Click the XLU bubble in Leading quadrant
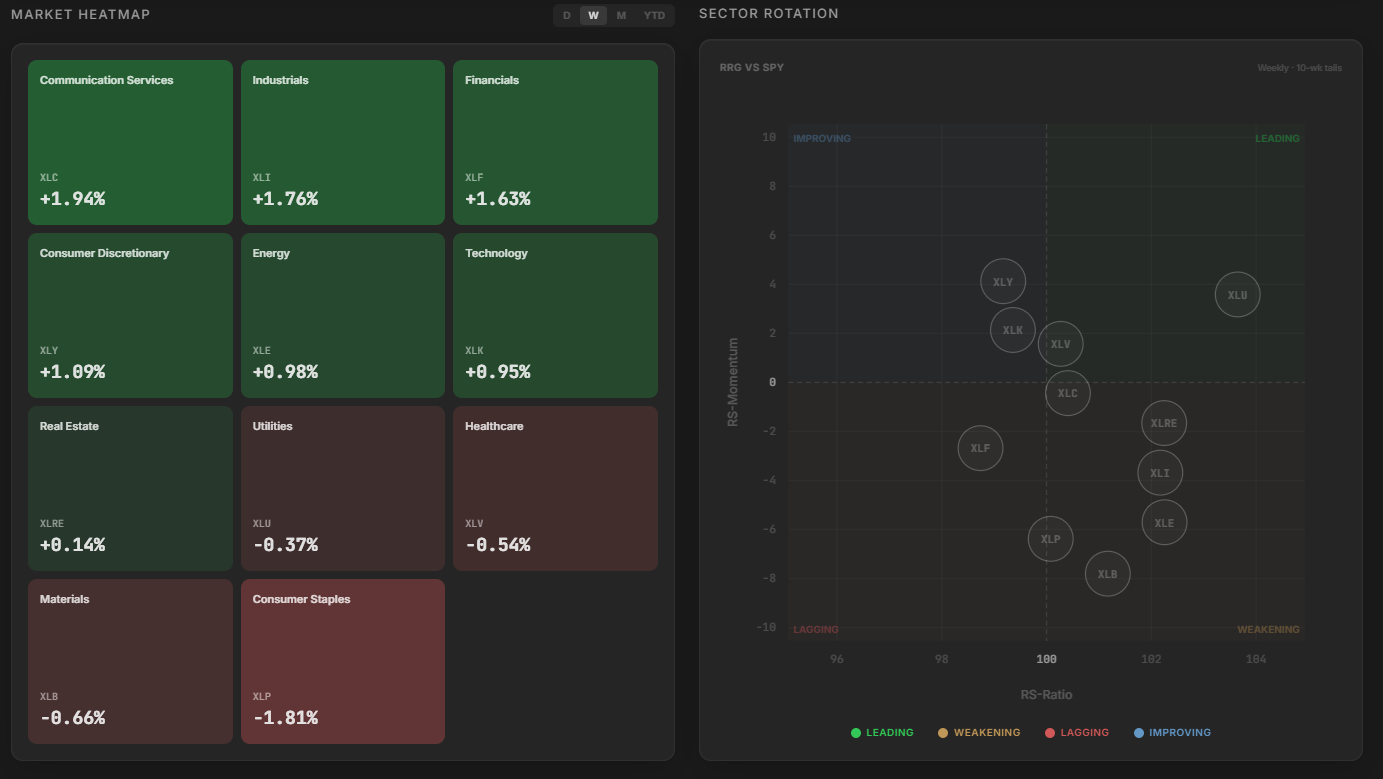Image resolution: width=1383 pixels, height=779 pixels. [1238, 295]
